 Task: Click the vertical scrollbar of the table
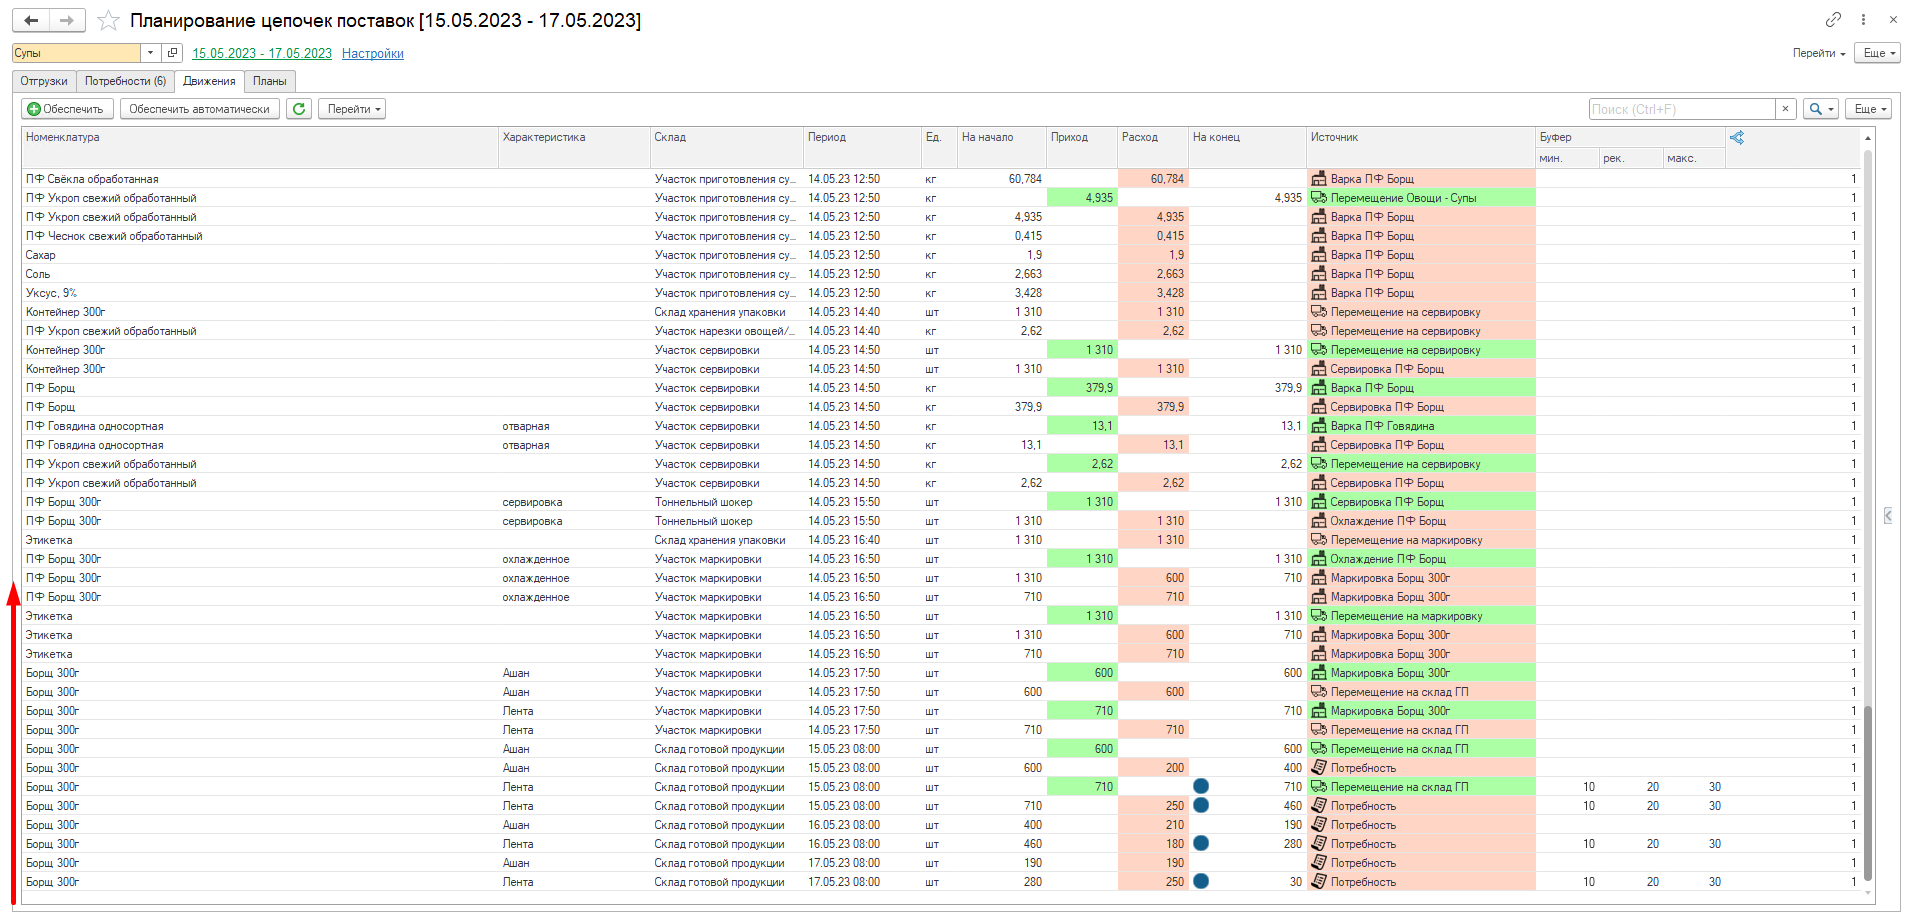point(1867,500)
